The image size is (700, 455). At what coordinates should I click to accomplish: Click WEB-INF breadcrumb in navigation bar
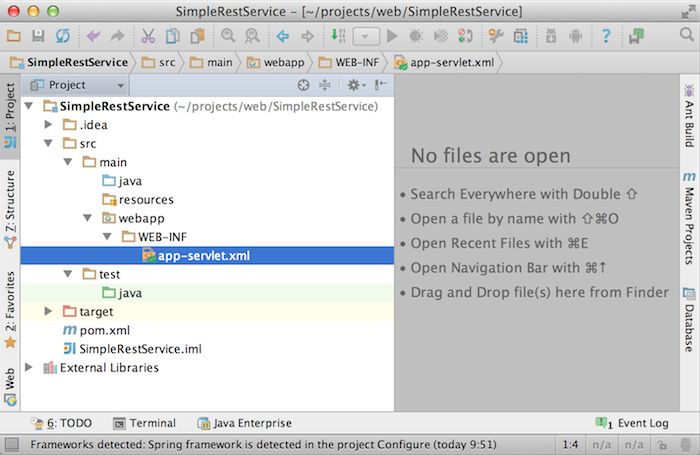pos(349,63)
